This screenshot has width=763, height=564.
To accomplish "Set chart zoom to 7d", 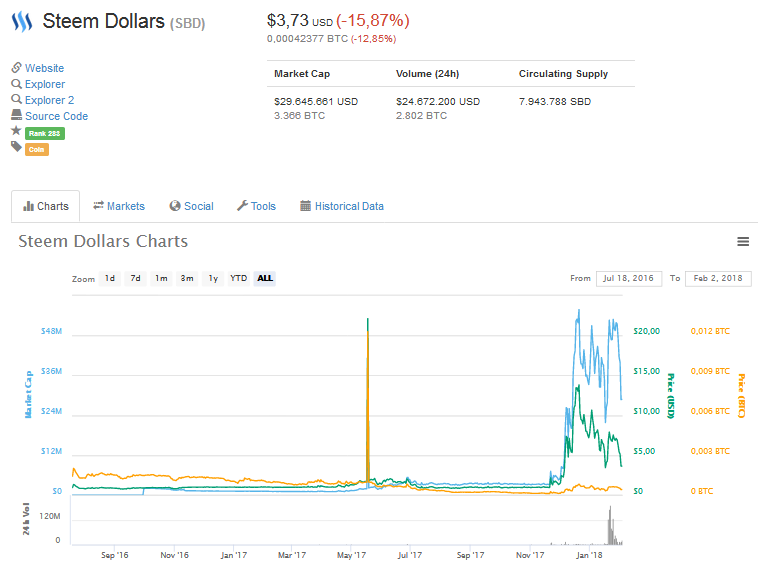I will tap(135, 278).
